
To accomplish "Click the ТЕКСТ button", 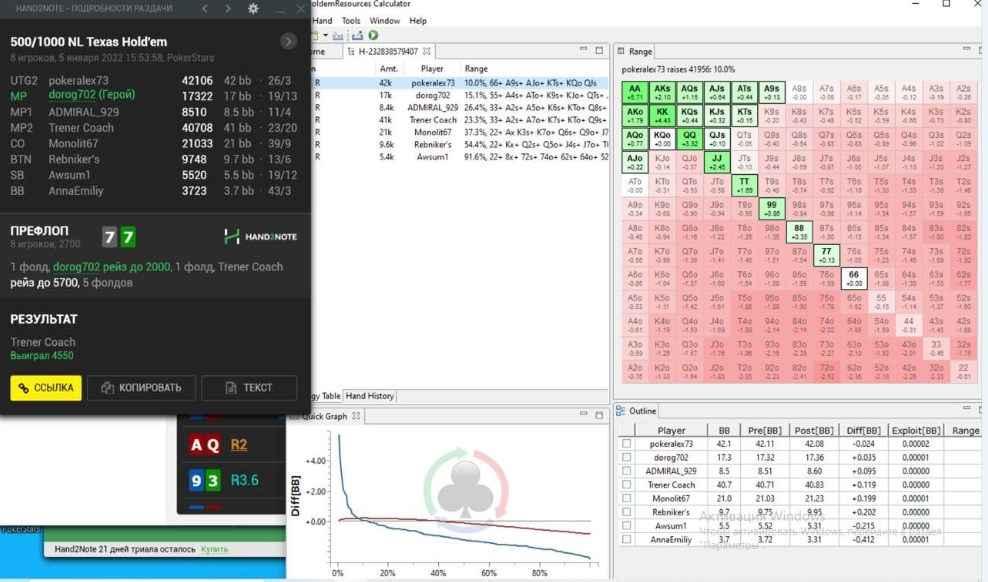I will pyautogui.click(x=249, y=388).
